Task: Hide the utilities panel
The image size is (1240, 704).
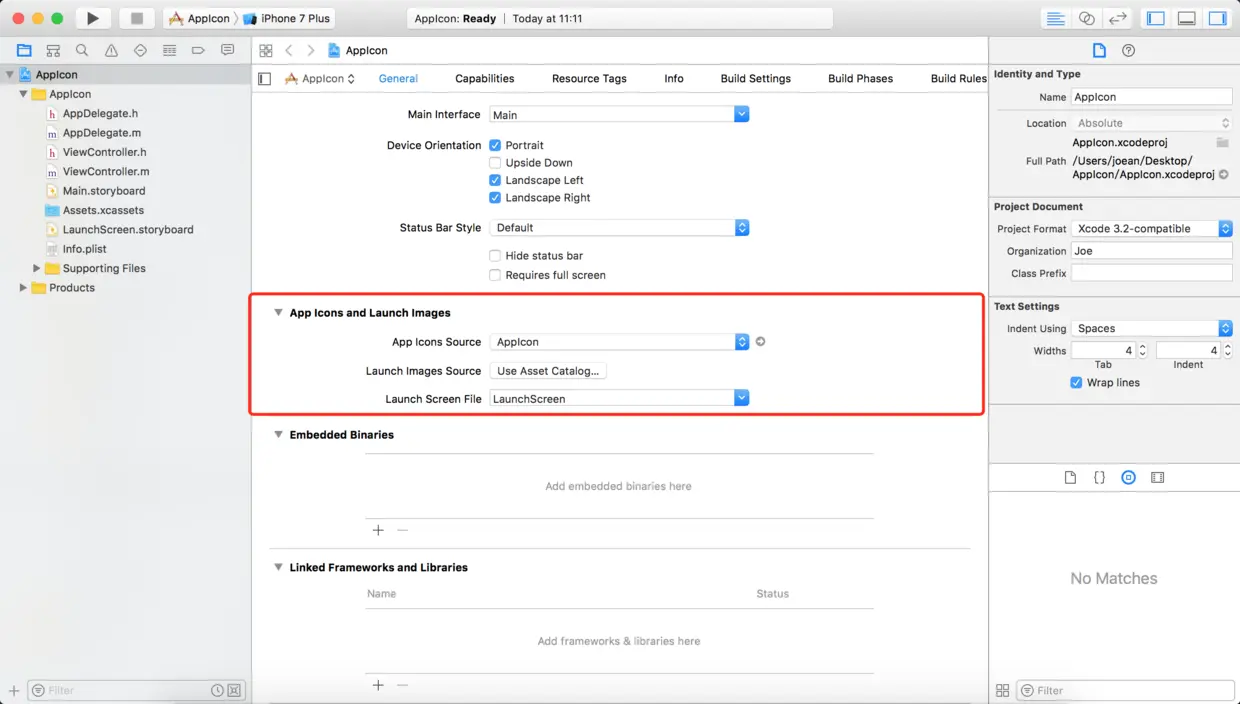Action: coord(1217,18)
